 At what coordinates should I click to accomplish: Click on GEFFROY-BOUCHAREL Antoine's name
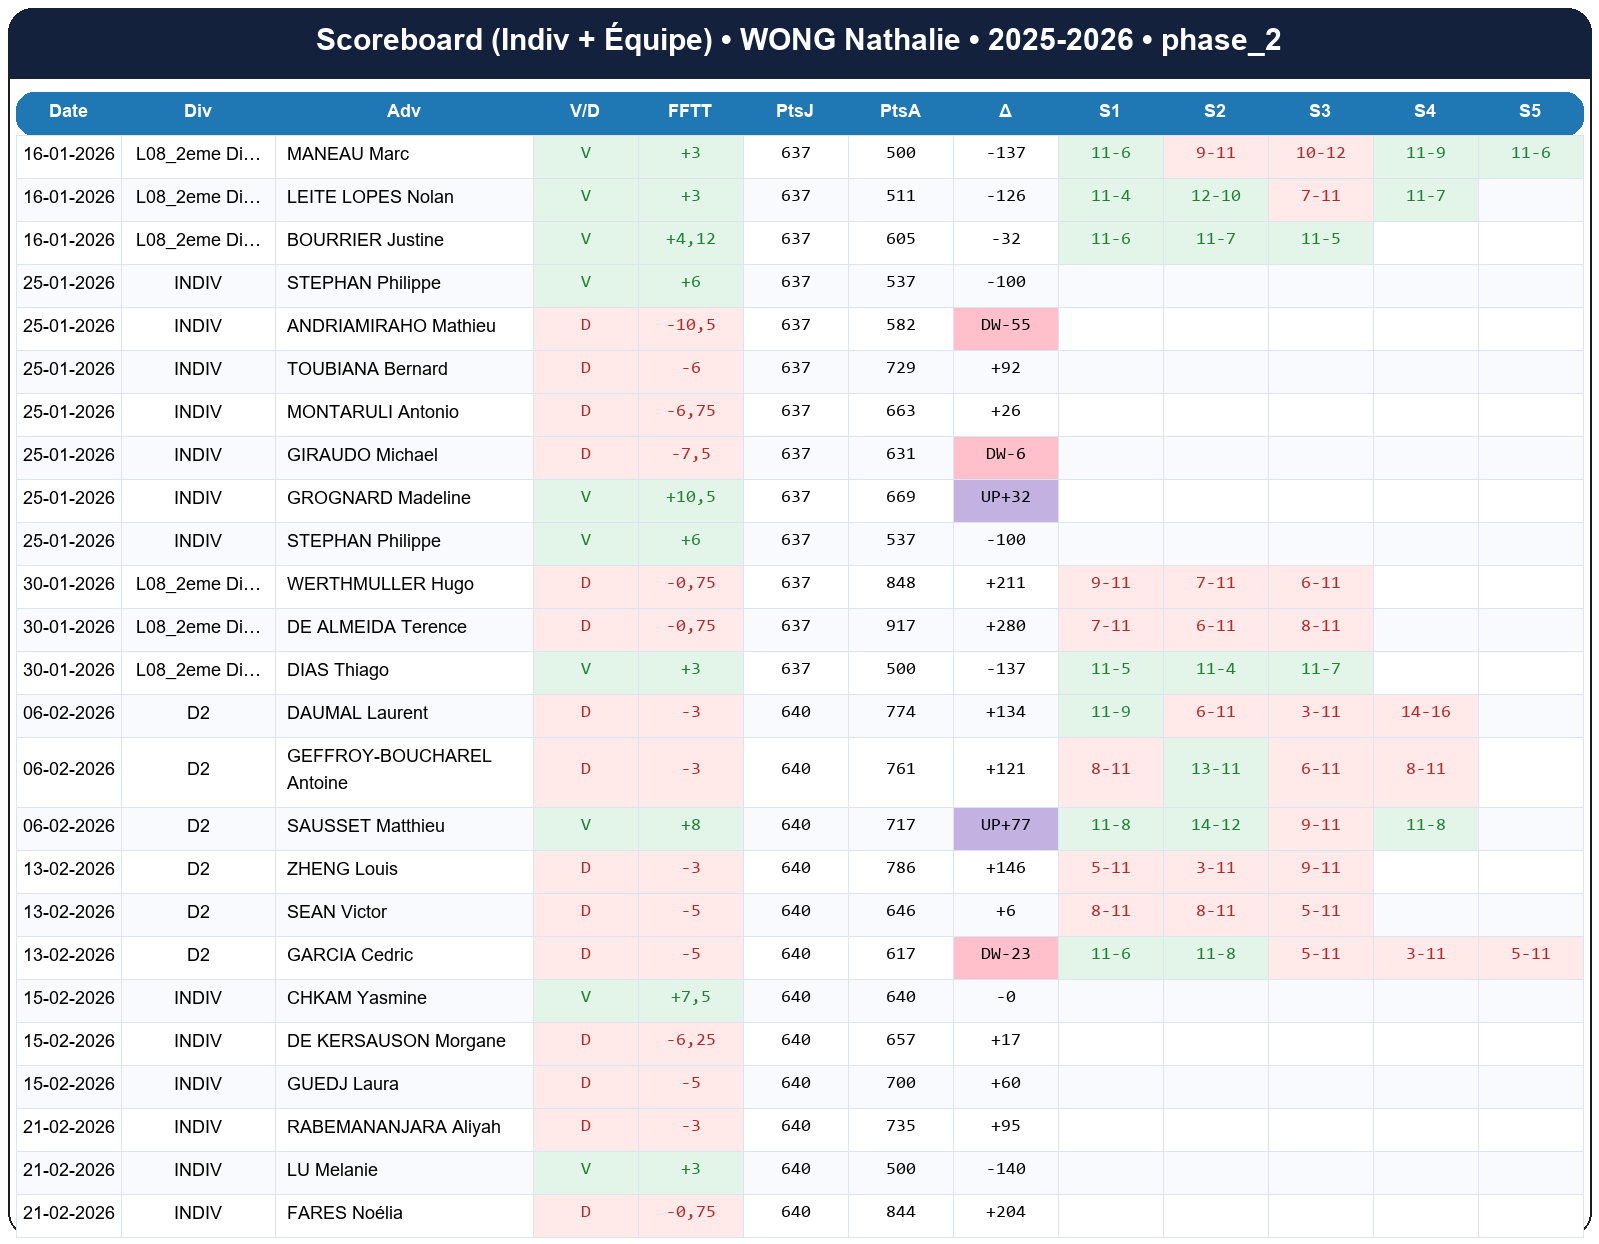[x=389, y=769]
